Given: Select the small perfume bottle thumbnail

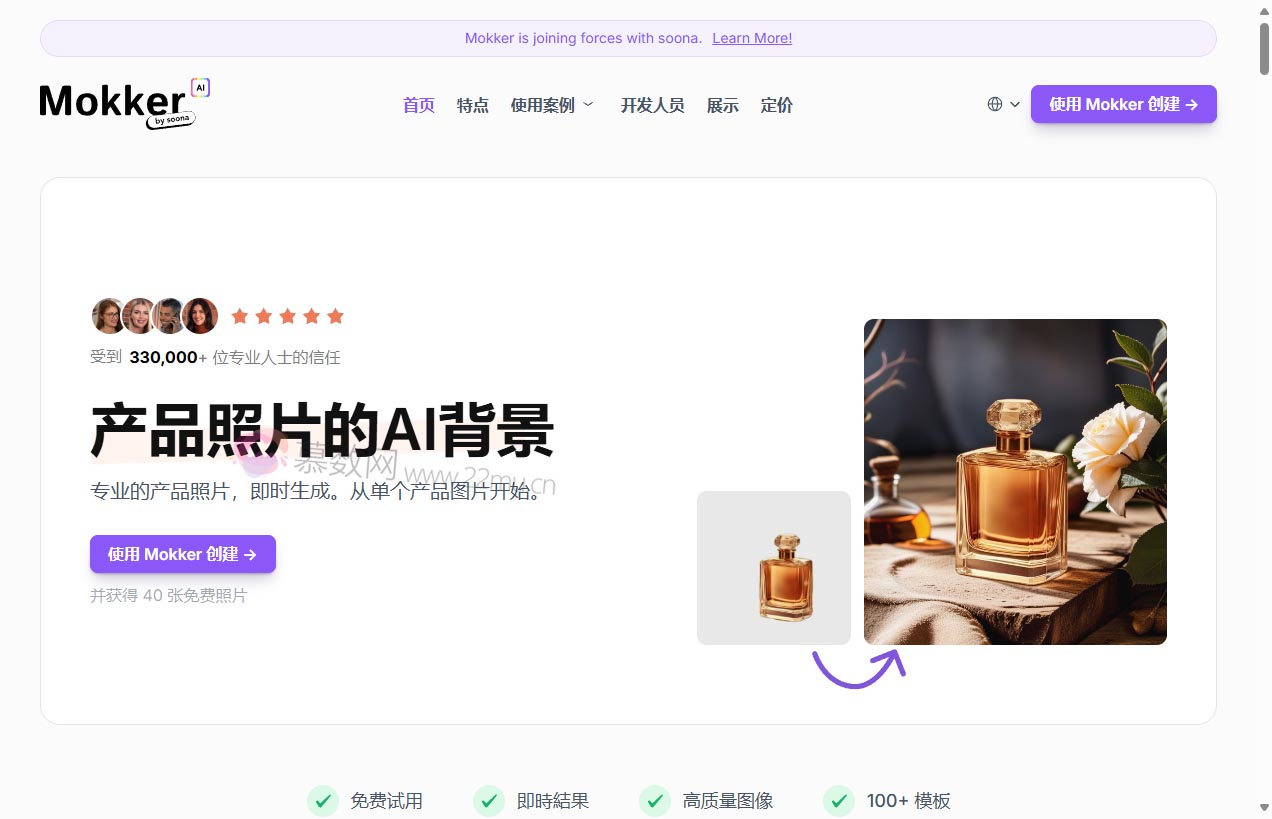Looking at the screenshot, I should (x=774, y=567).
